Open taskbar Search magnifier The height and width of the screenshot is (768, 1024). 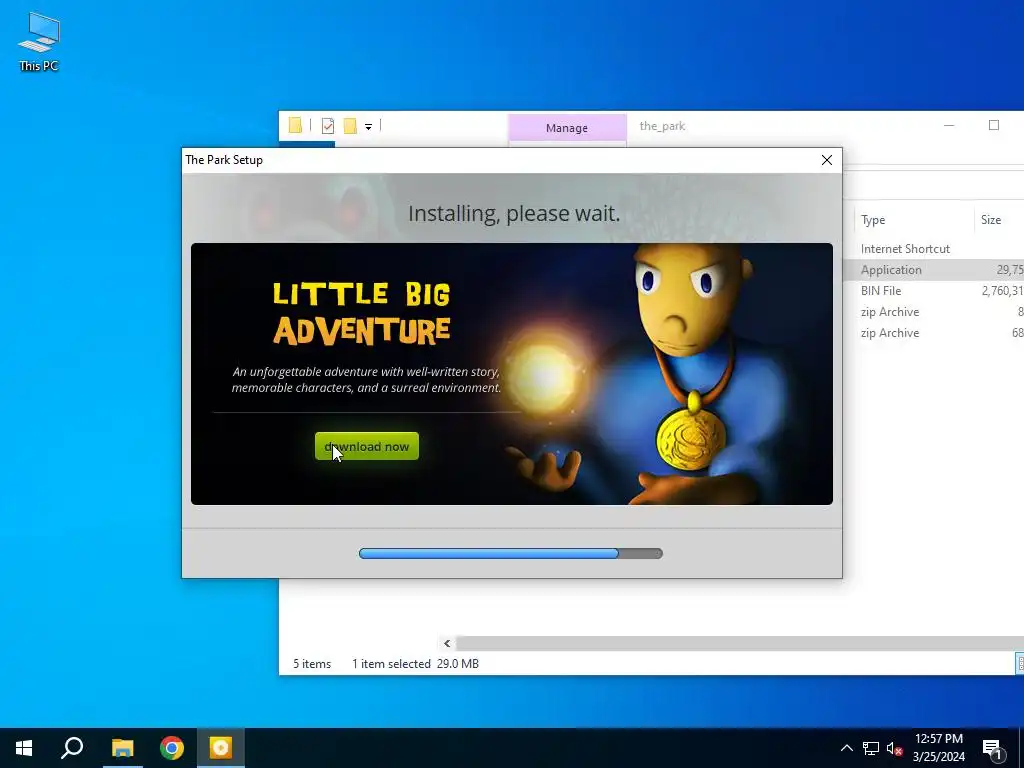pyautogui.click(x=72, y=748)
